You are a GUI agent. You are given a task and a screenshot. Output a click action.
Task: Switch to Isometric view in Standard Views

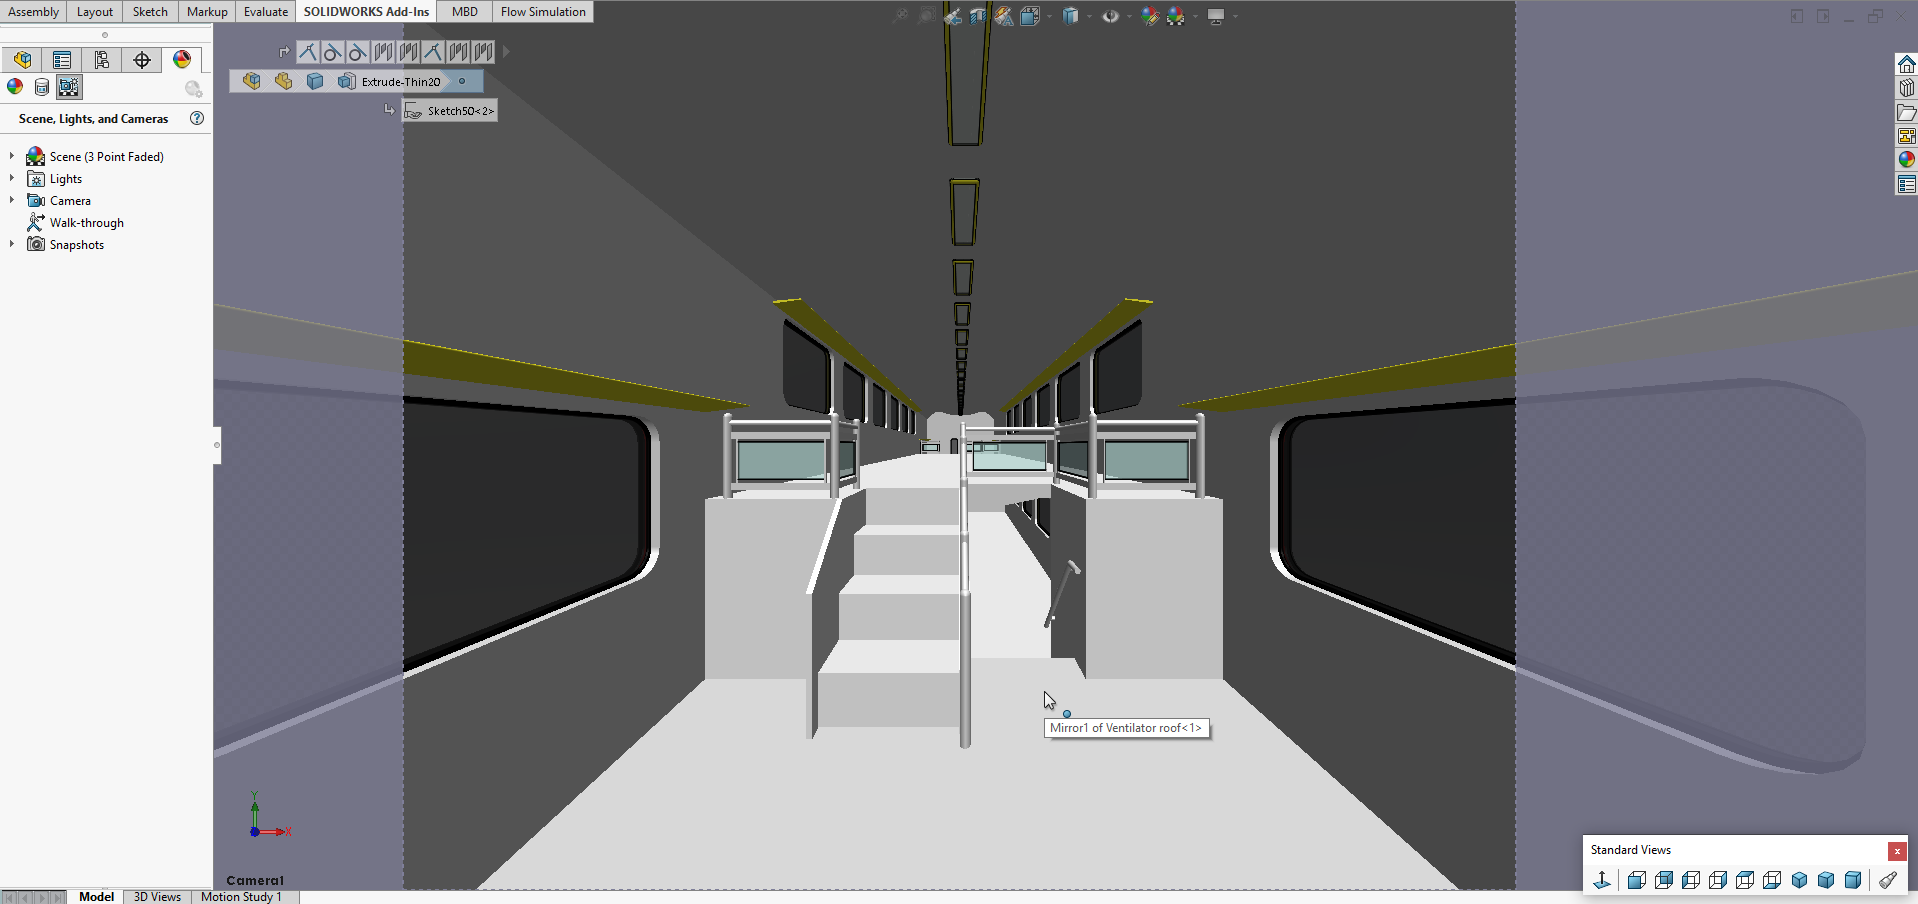(1799, 880)
